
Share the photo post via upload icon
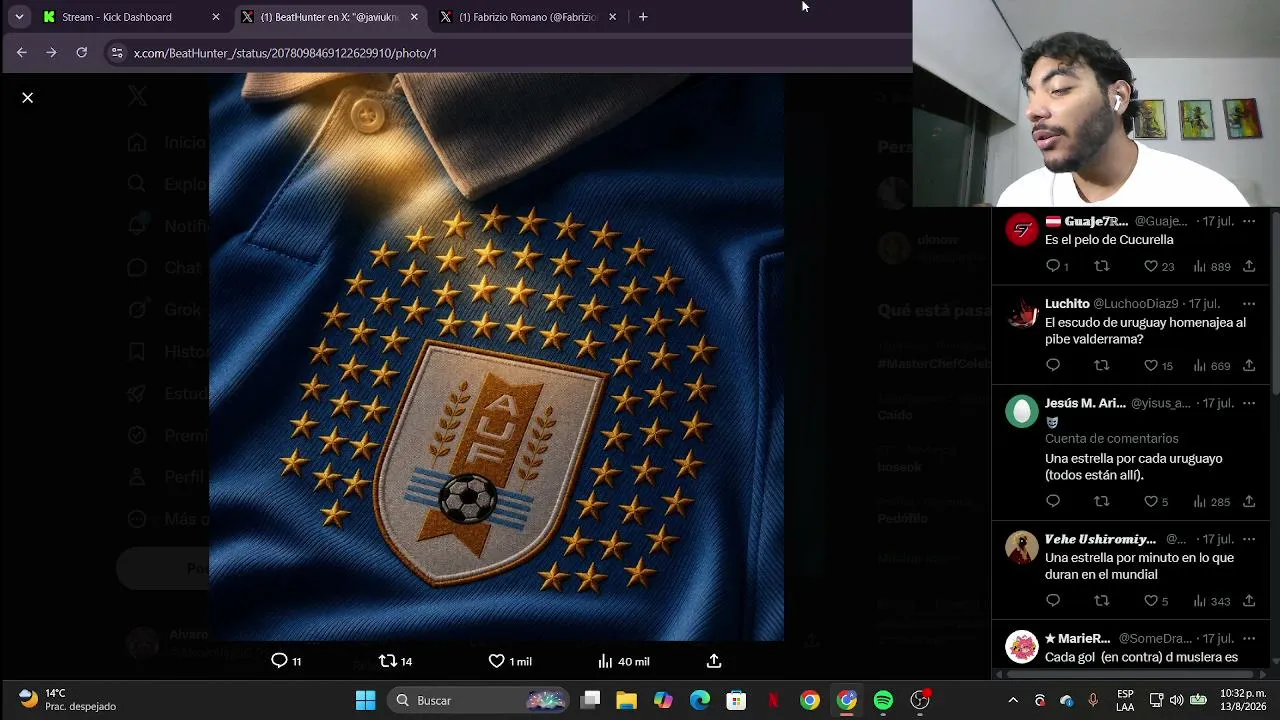coord(714,661)
